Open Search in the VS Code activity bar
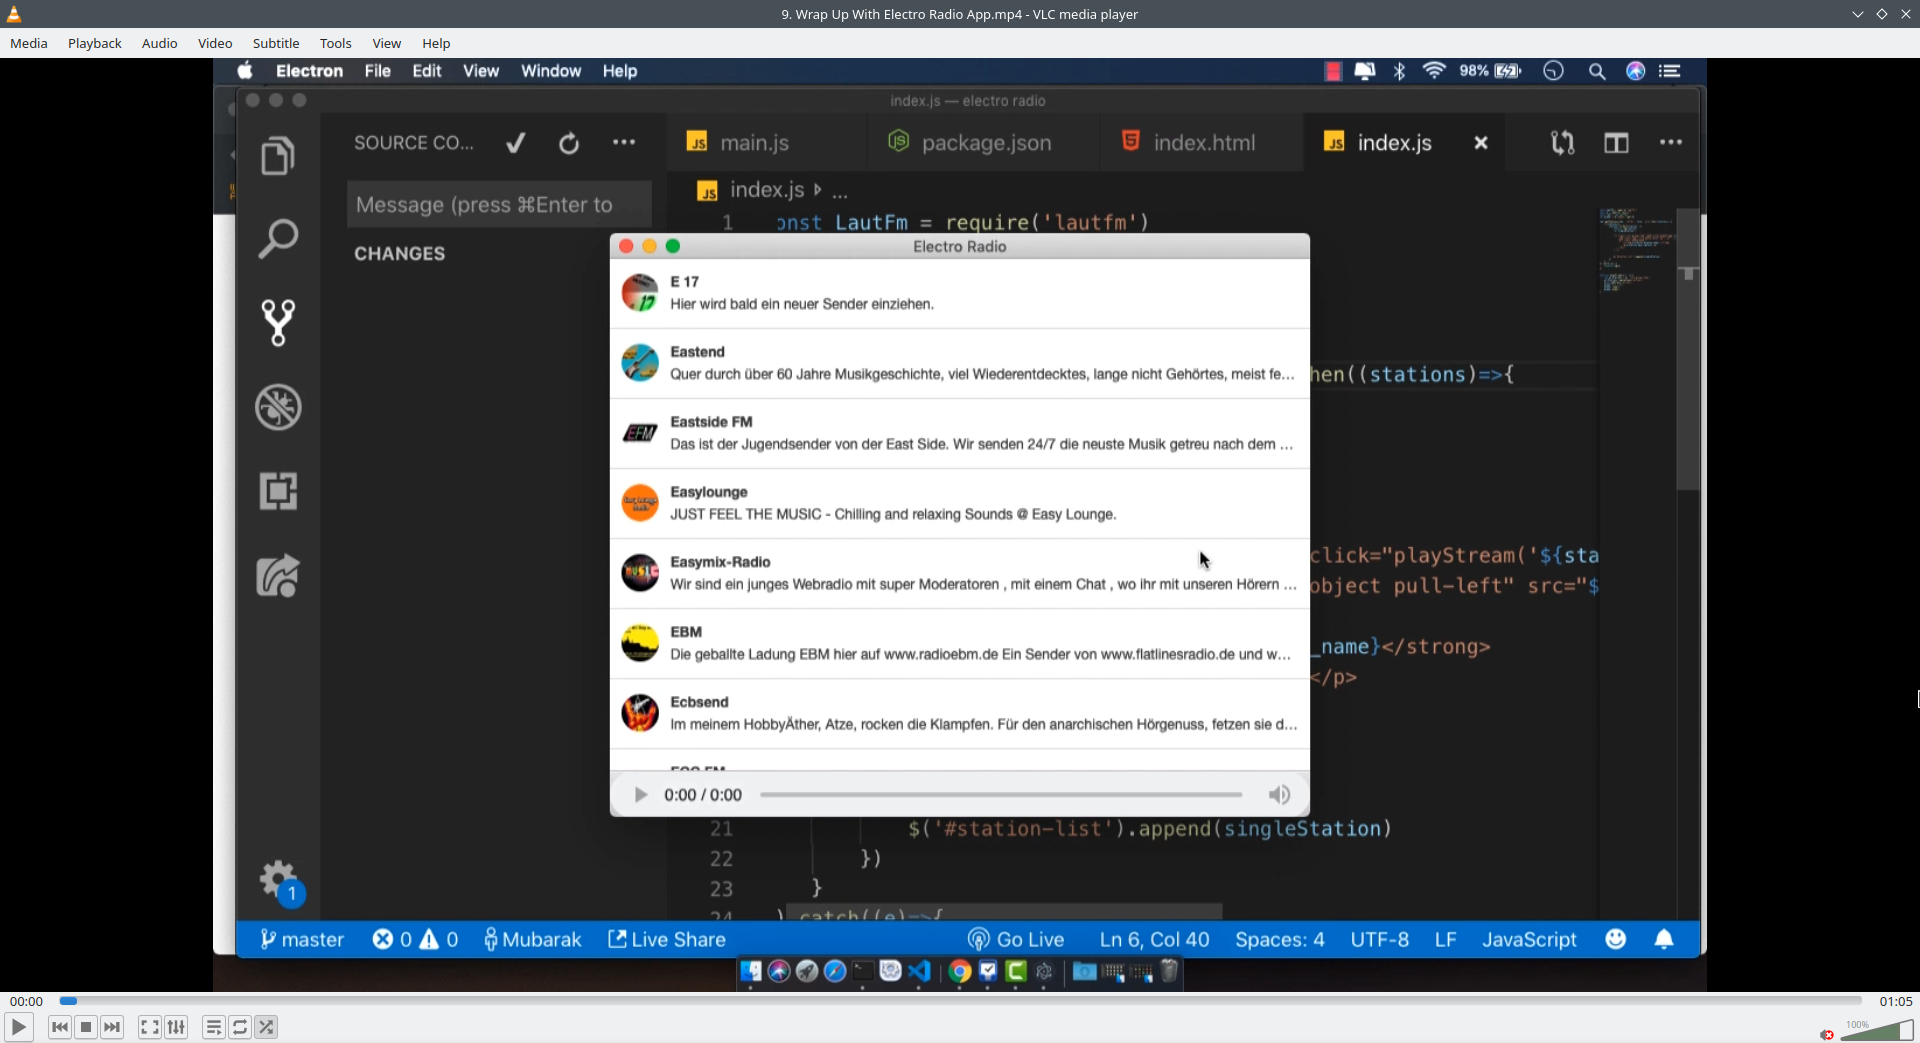 click(x=278, y=239)
